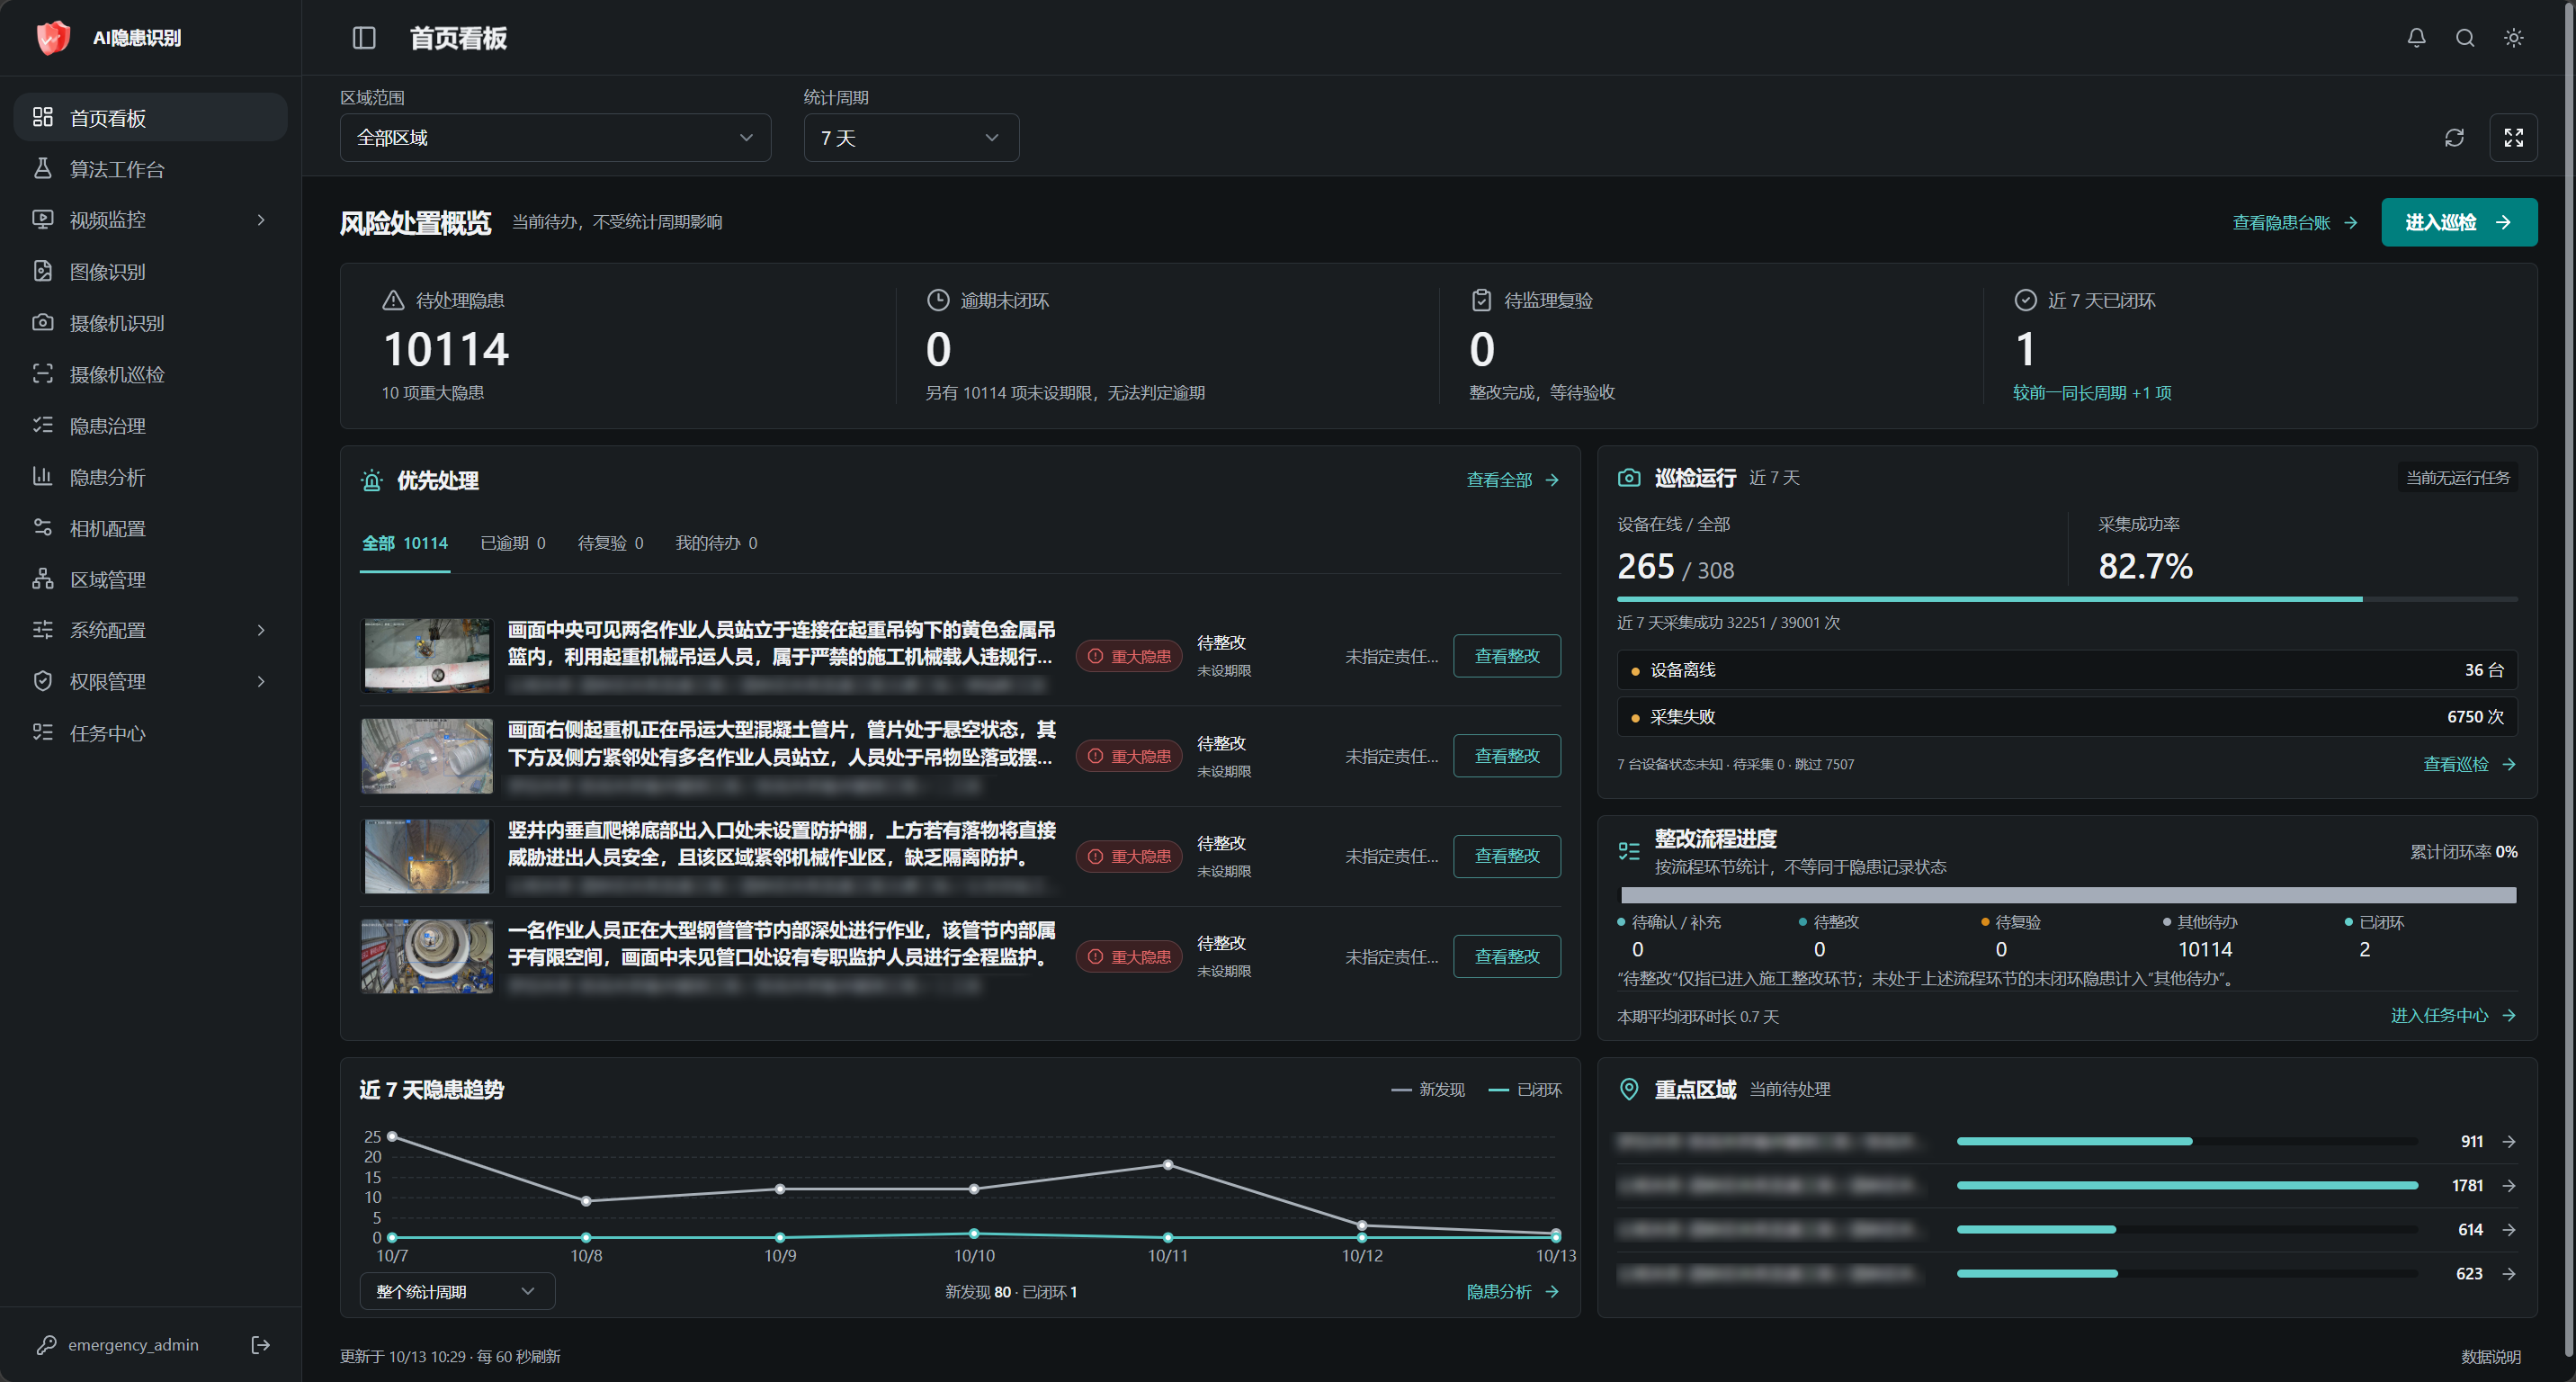Go to 摄像机巡检 in sidebar
The width and height of the screenshot is (2576, 1382).
click(x=150, y=374)
